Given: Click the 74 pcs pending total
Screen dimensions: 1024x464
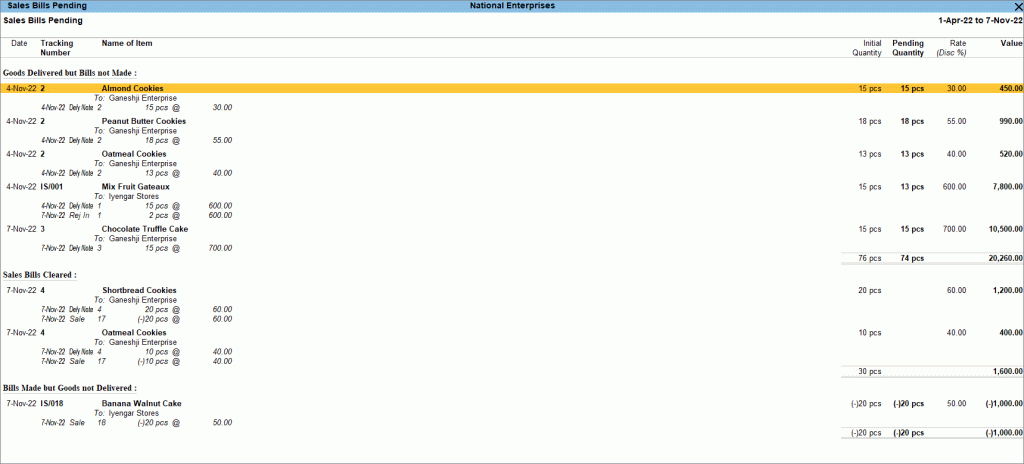Looking at the screenshot, I should pyautogui.click(x=912, y=258).
